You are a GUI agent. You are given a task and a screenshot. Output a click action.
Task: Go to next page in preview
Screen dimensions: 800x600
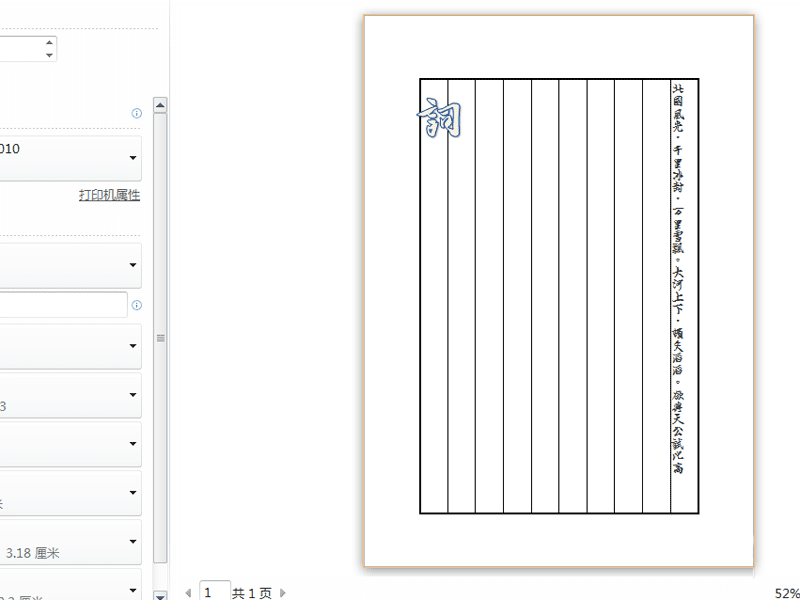(283, 593)
